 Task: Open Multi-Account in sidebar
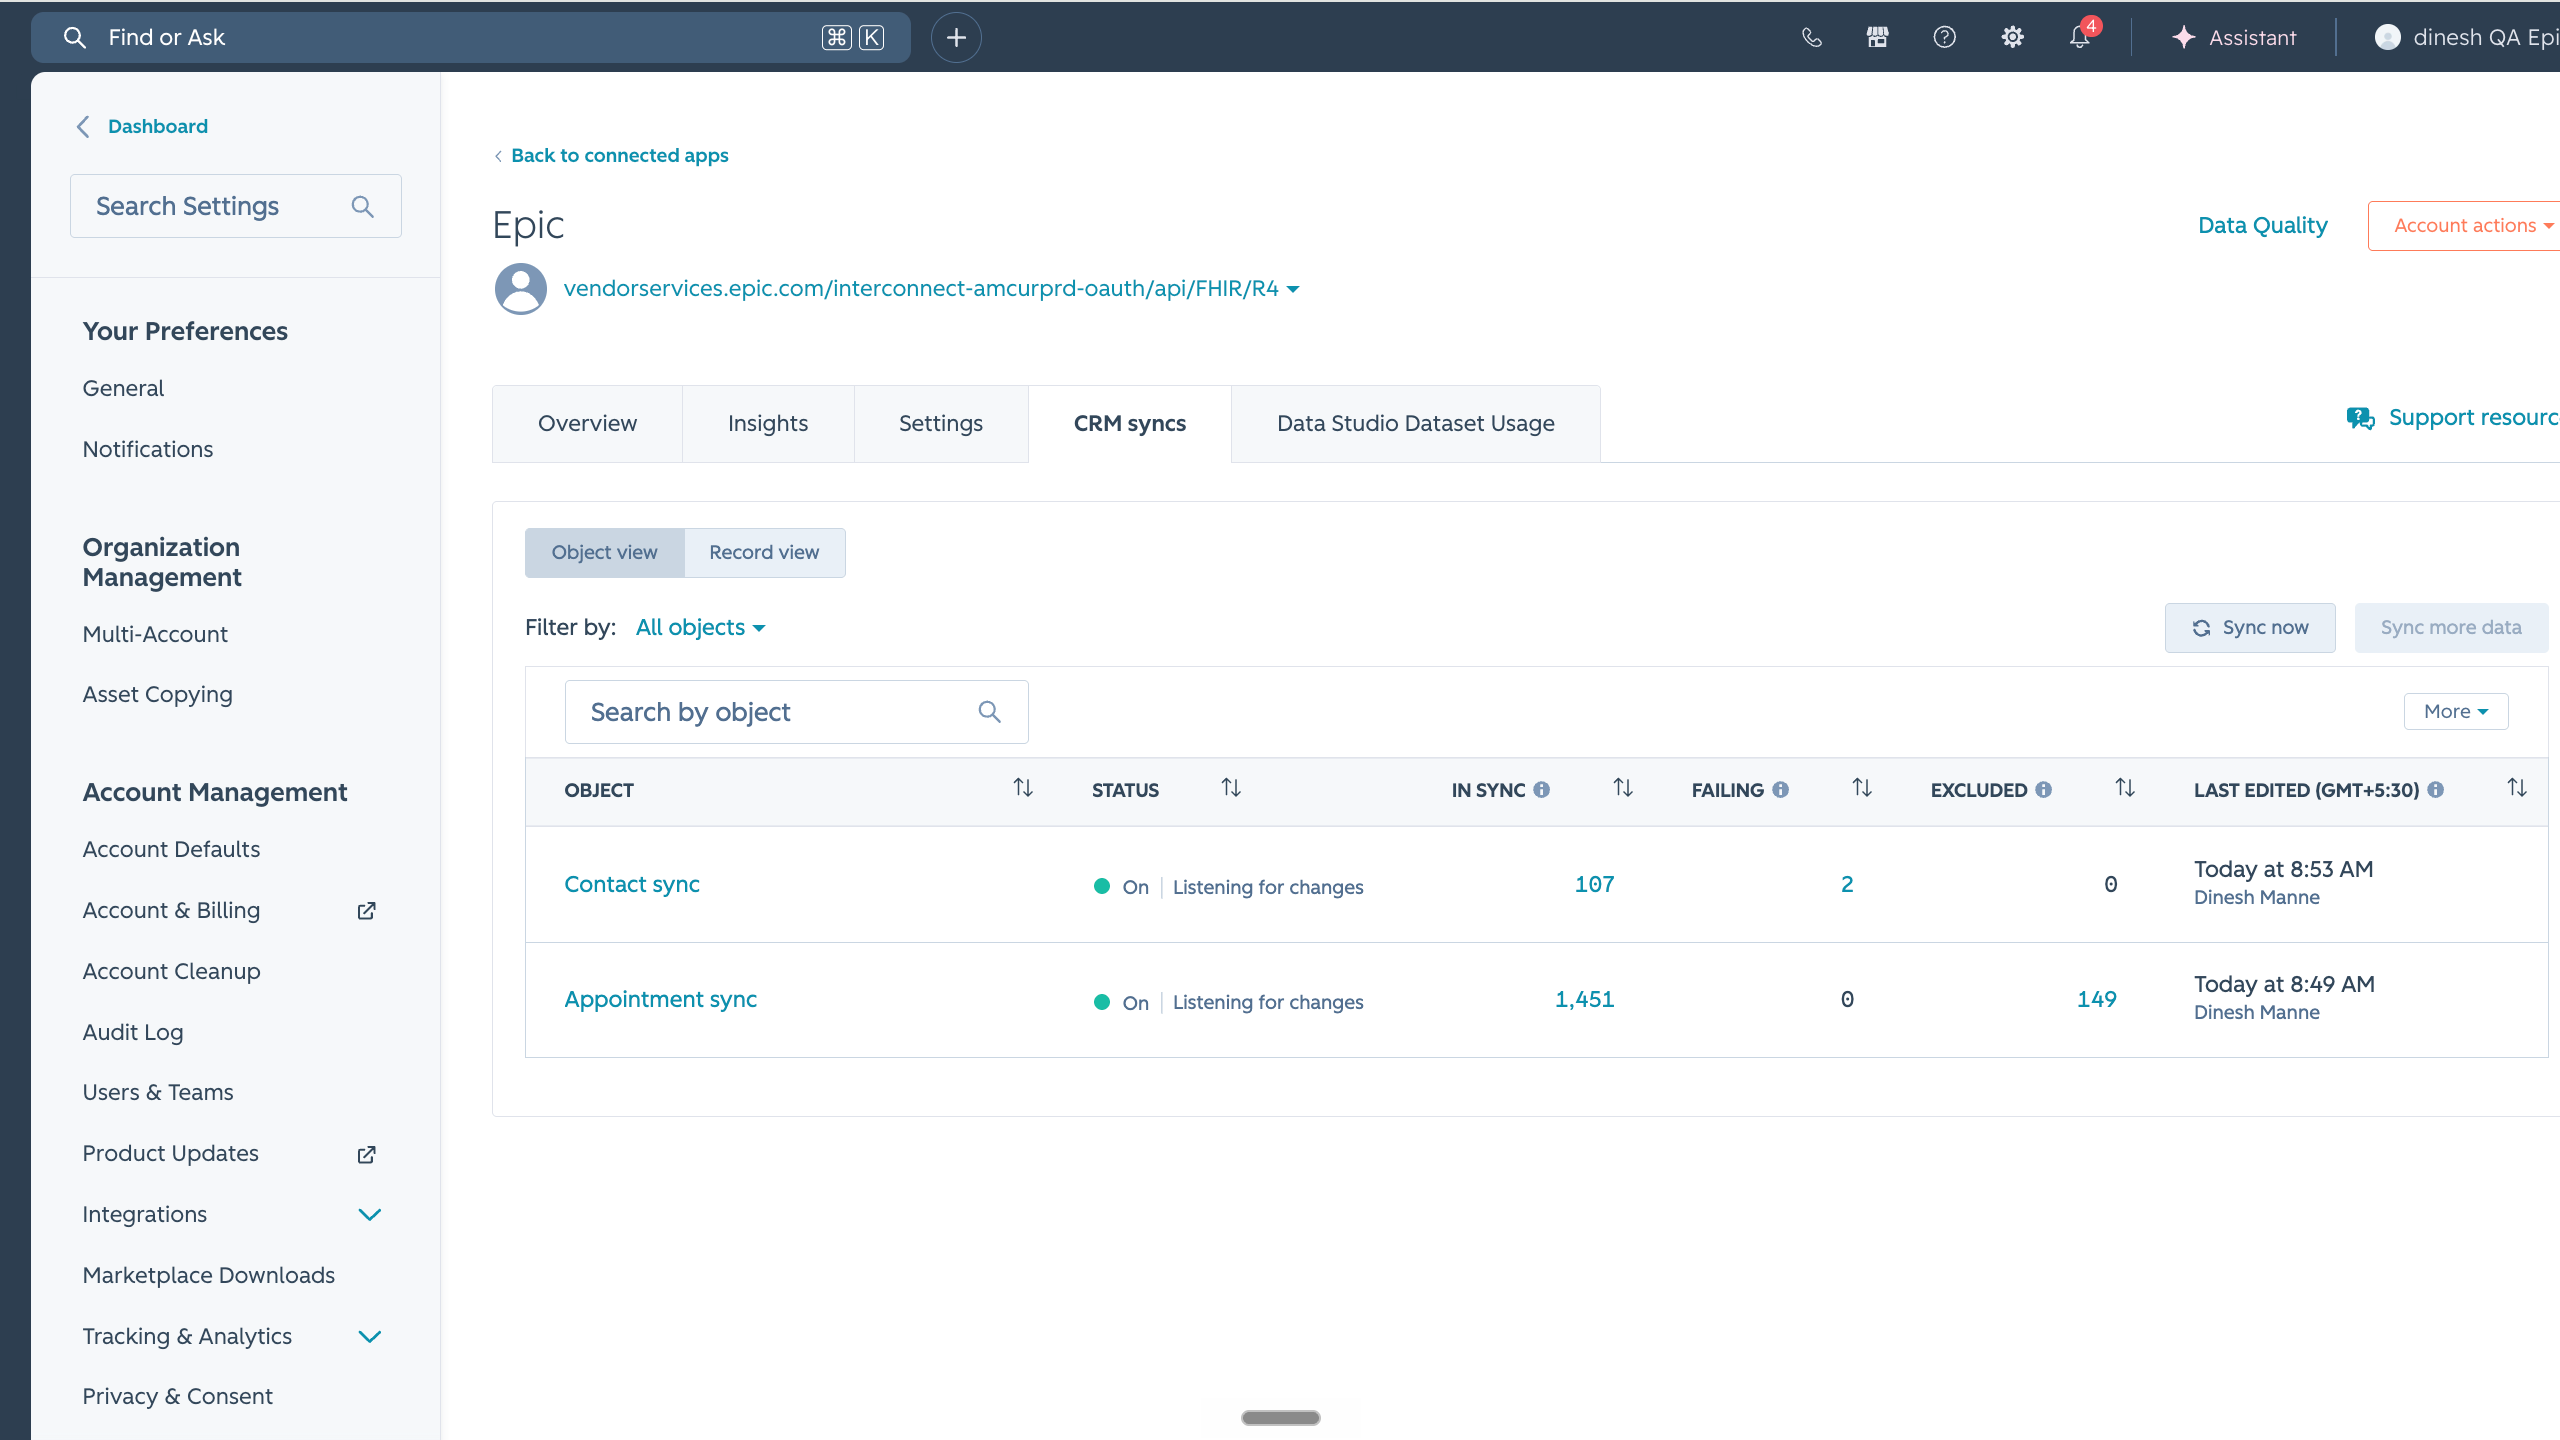155,635
